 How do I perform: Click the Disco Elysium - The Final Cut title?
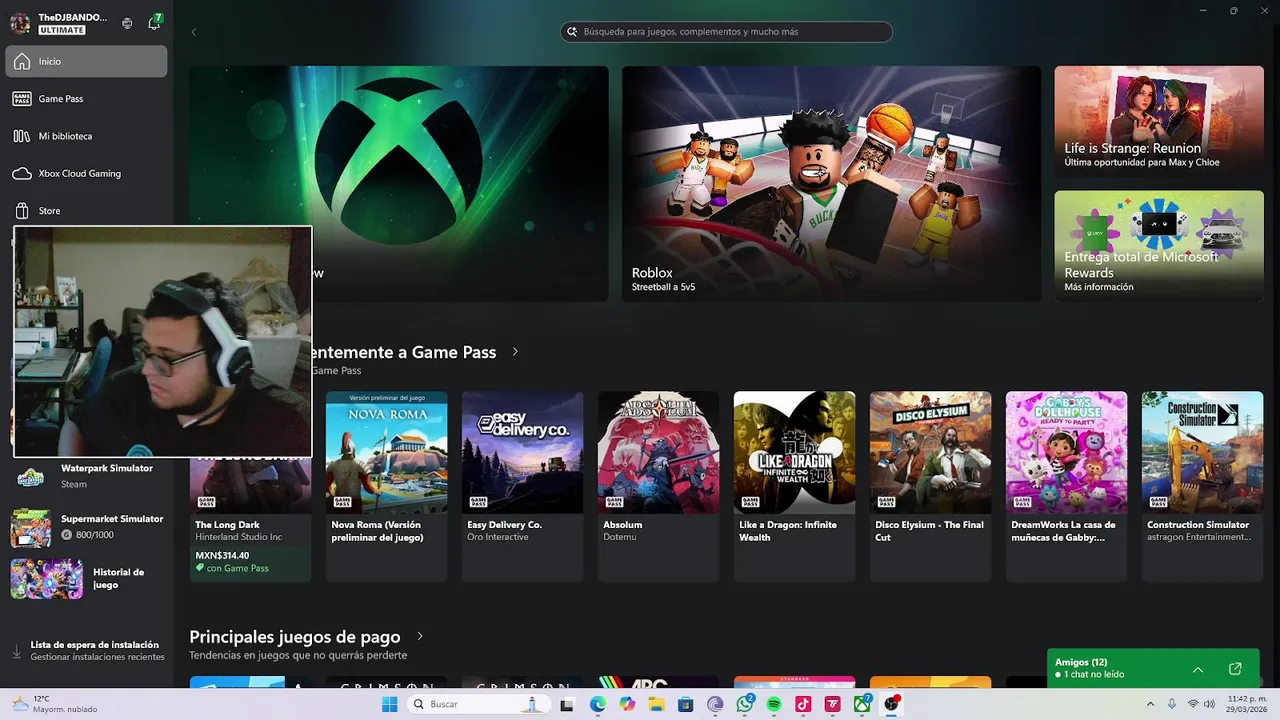929,531
